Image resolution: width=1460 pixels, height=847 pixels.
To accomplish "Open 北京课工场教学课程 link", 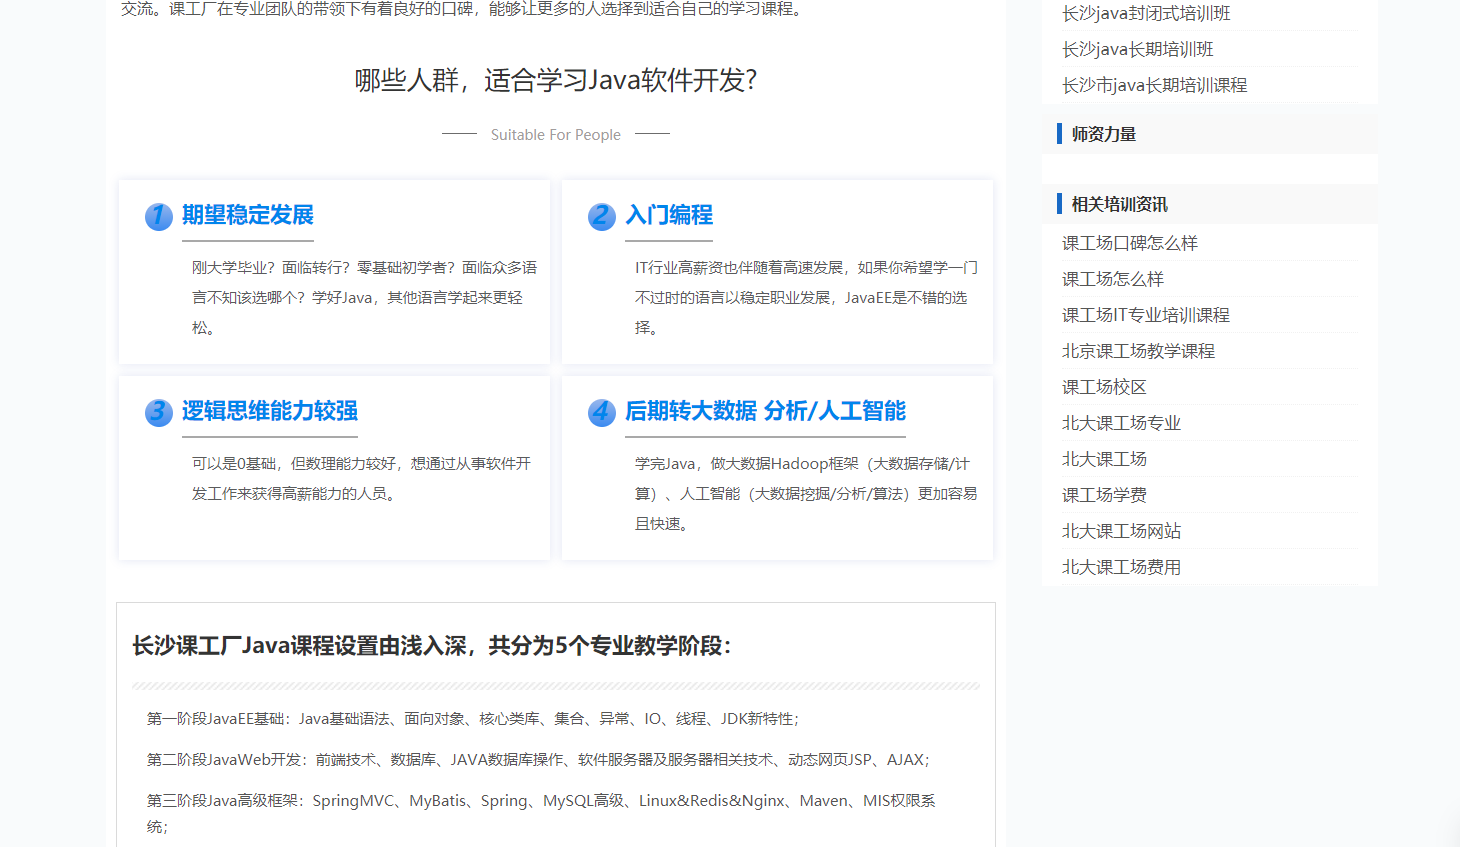I will pos(1138,351).
